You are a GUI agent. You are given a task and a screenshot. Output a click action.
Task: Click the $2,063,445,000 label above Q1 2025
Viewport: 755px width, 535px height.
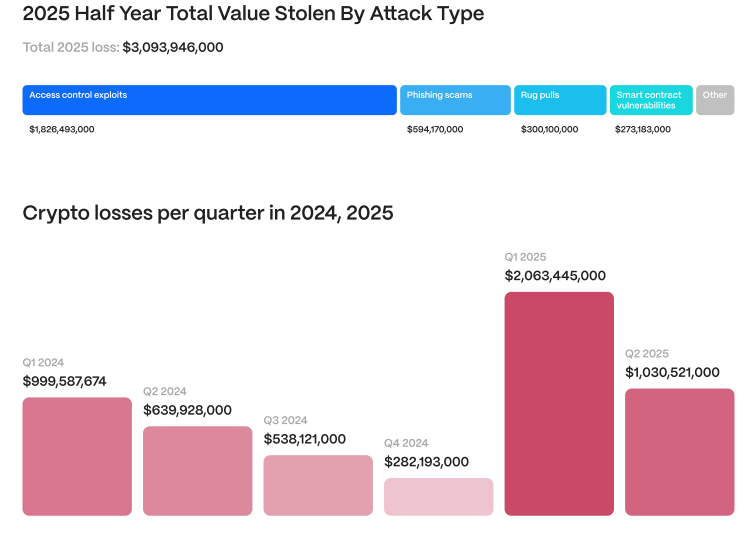(x=555, y=276)
